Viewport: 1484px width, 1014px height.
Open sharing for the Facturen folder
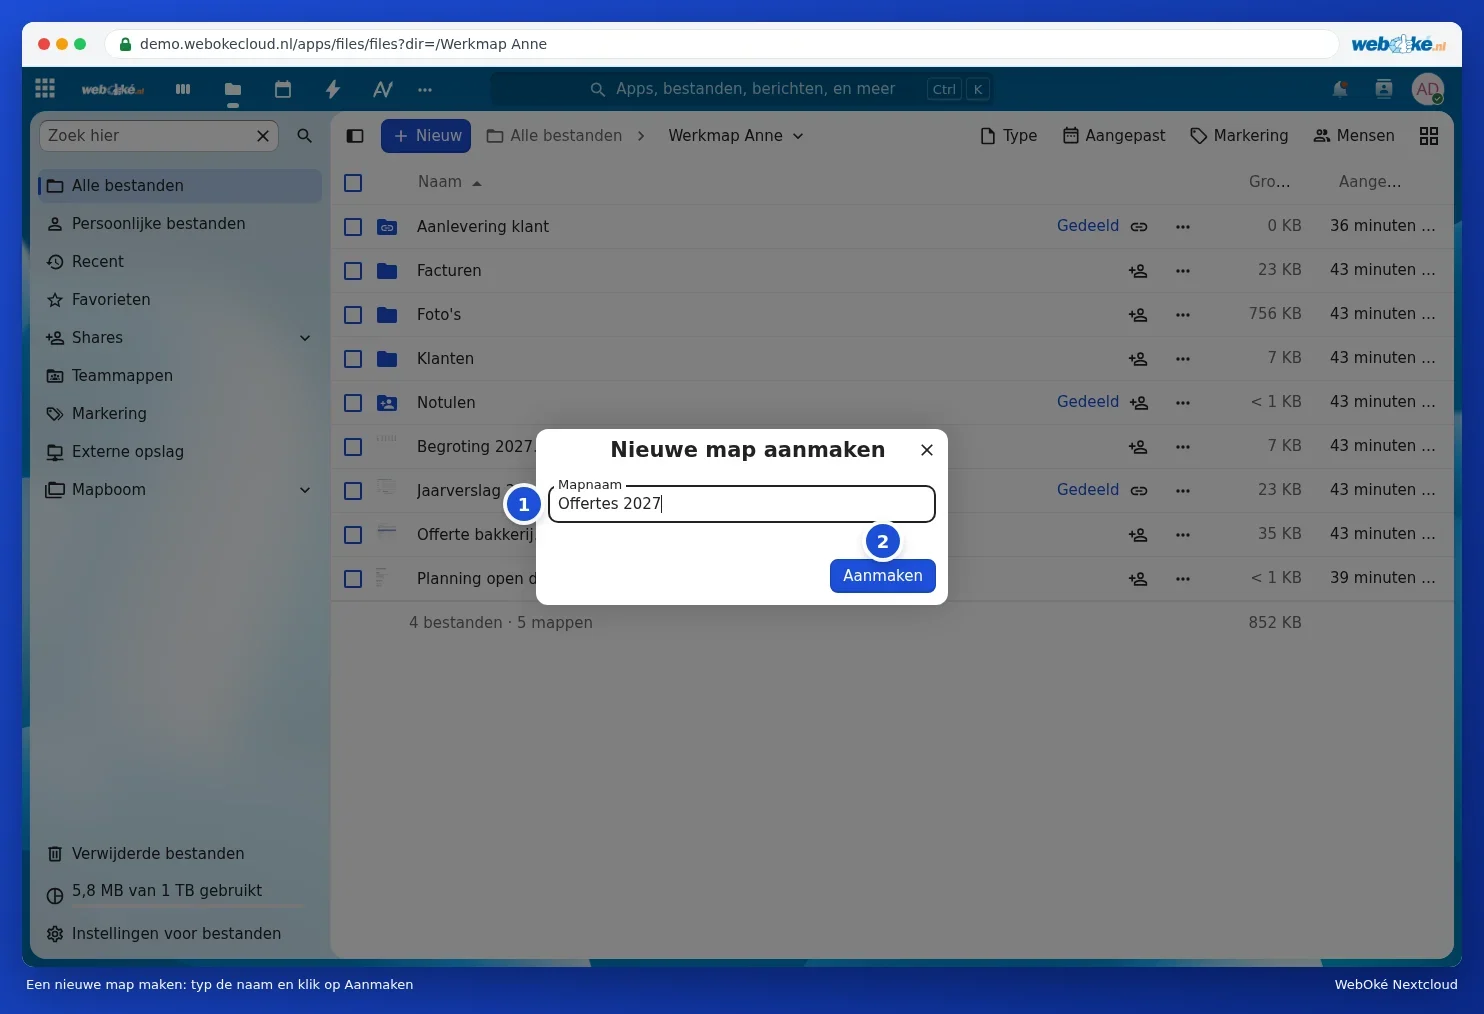click(1138, 271)
